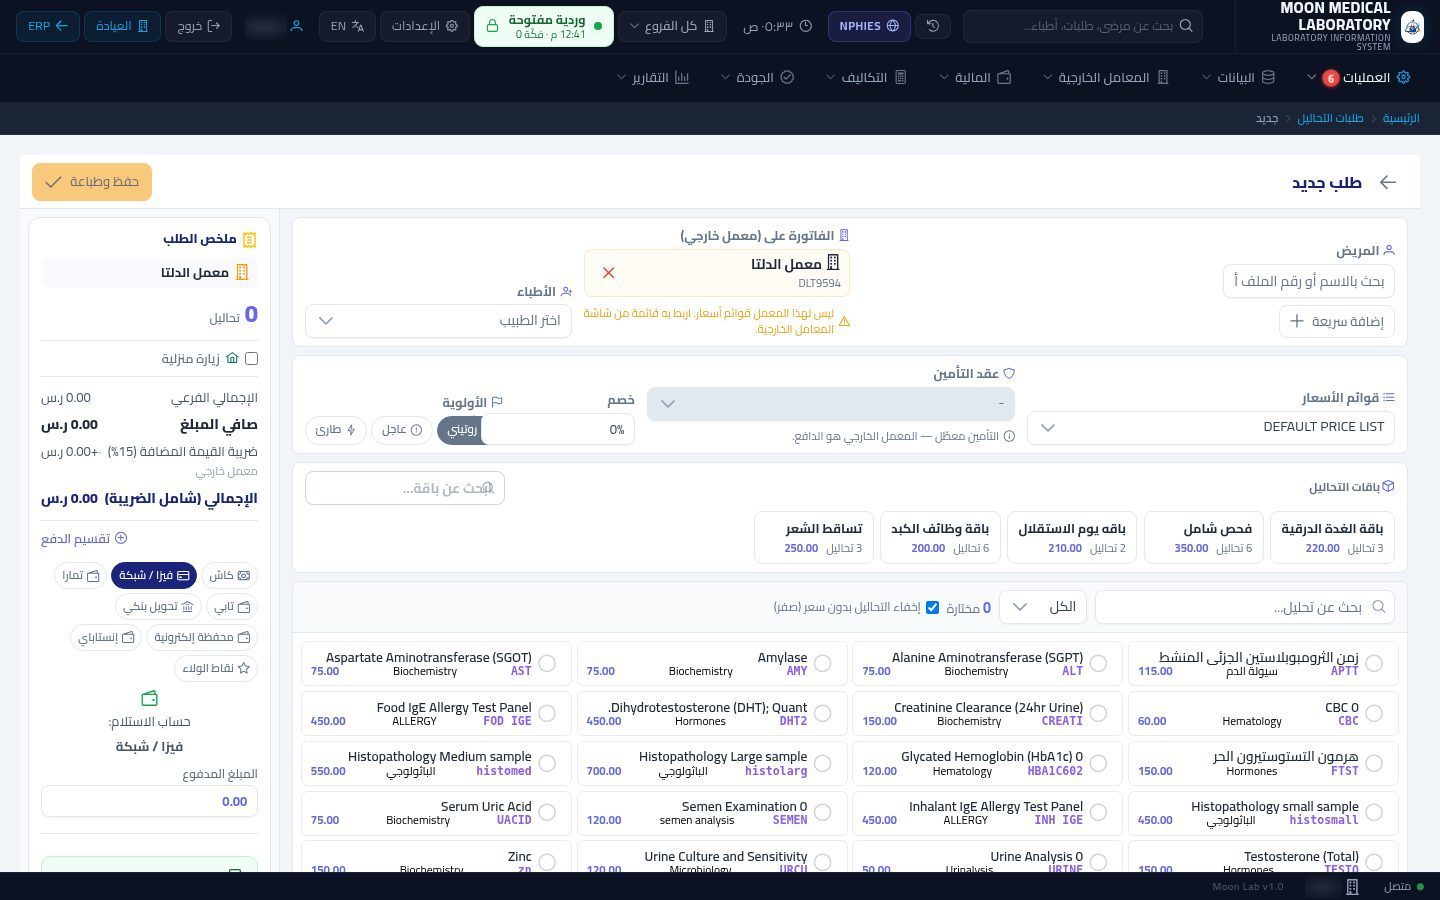This screenshot has height=900, width=1440.
Task: Open كل الفروع branches dropdown
Action: pyautogui.click(x=672, y=26)
